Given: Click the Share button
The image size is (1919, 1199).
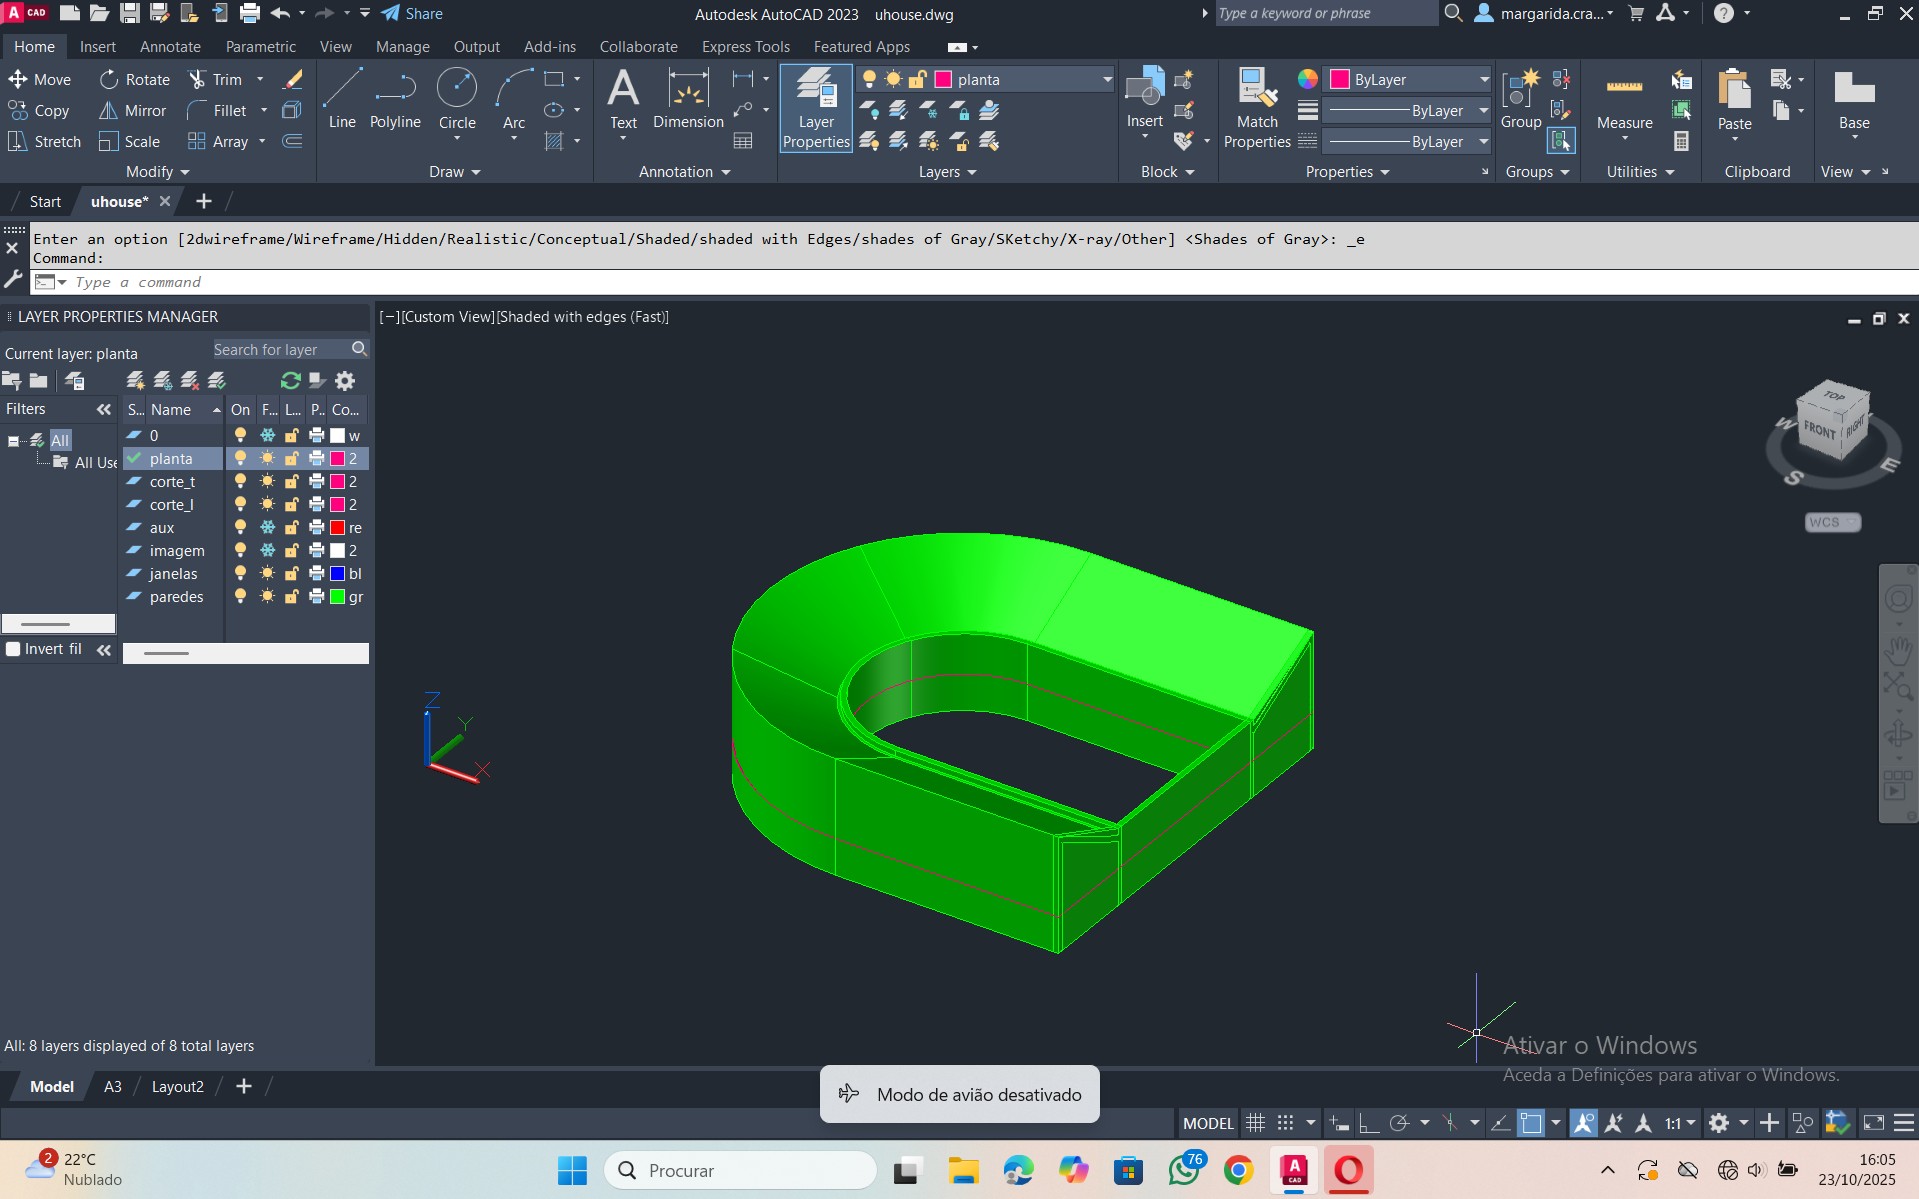Looking at the screenshot, I should (x=412, y=14).
